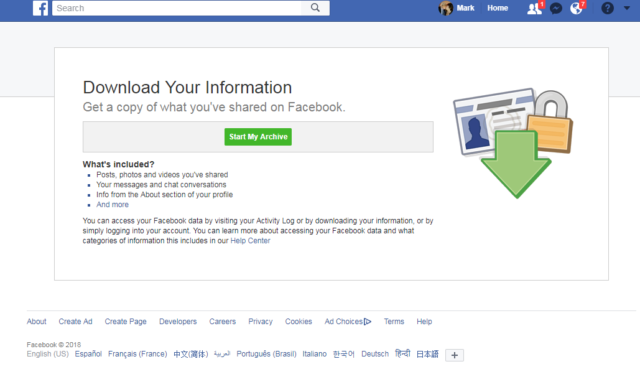Select Deutsch language link
This screenshot has height=382, width=640.
[375, 354]
